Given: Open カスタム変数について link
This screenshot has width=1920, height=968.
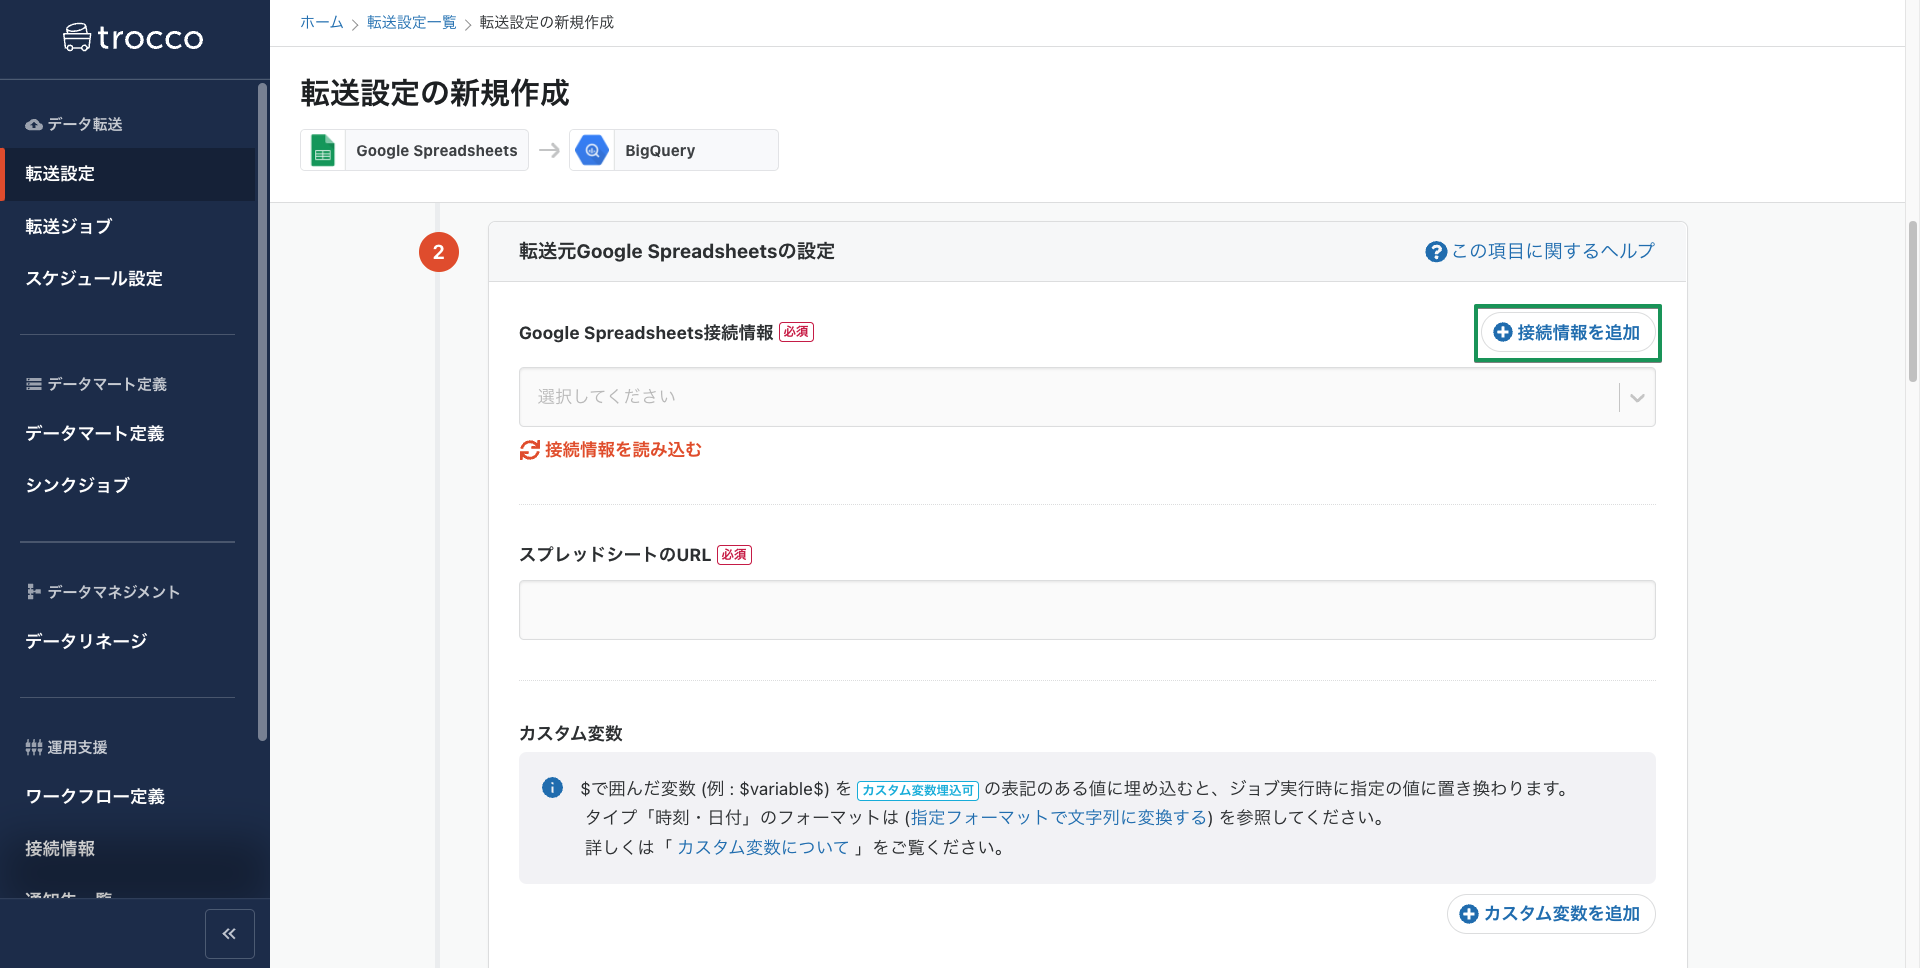Looking at the screenshot, I should (763, 848).
